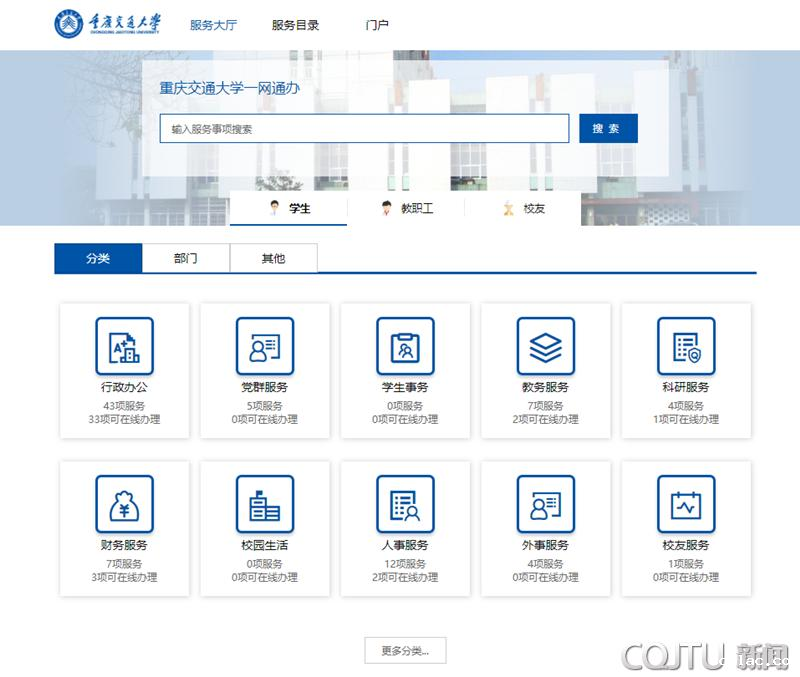This screenshot has height=677, width=800.
Task: Open the 行政办公 service icon
Action: (x=124, y=346)
